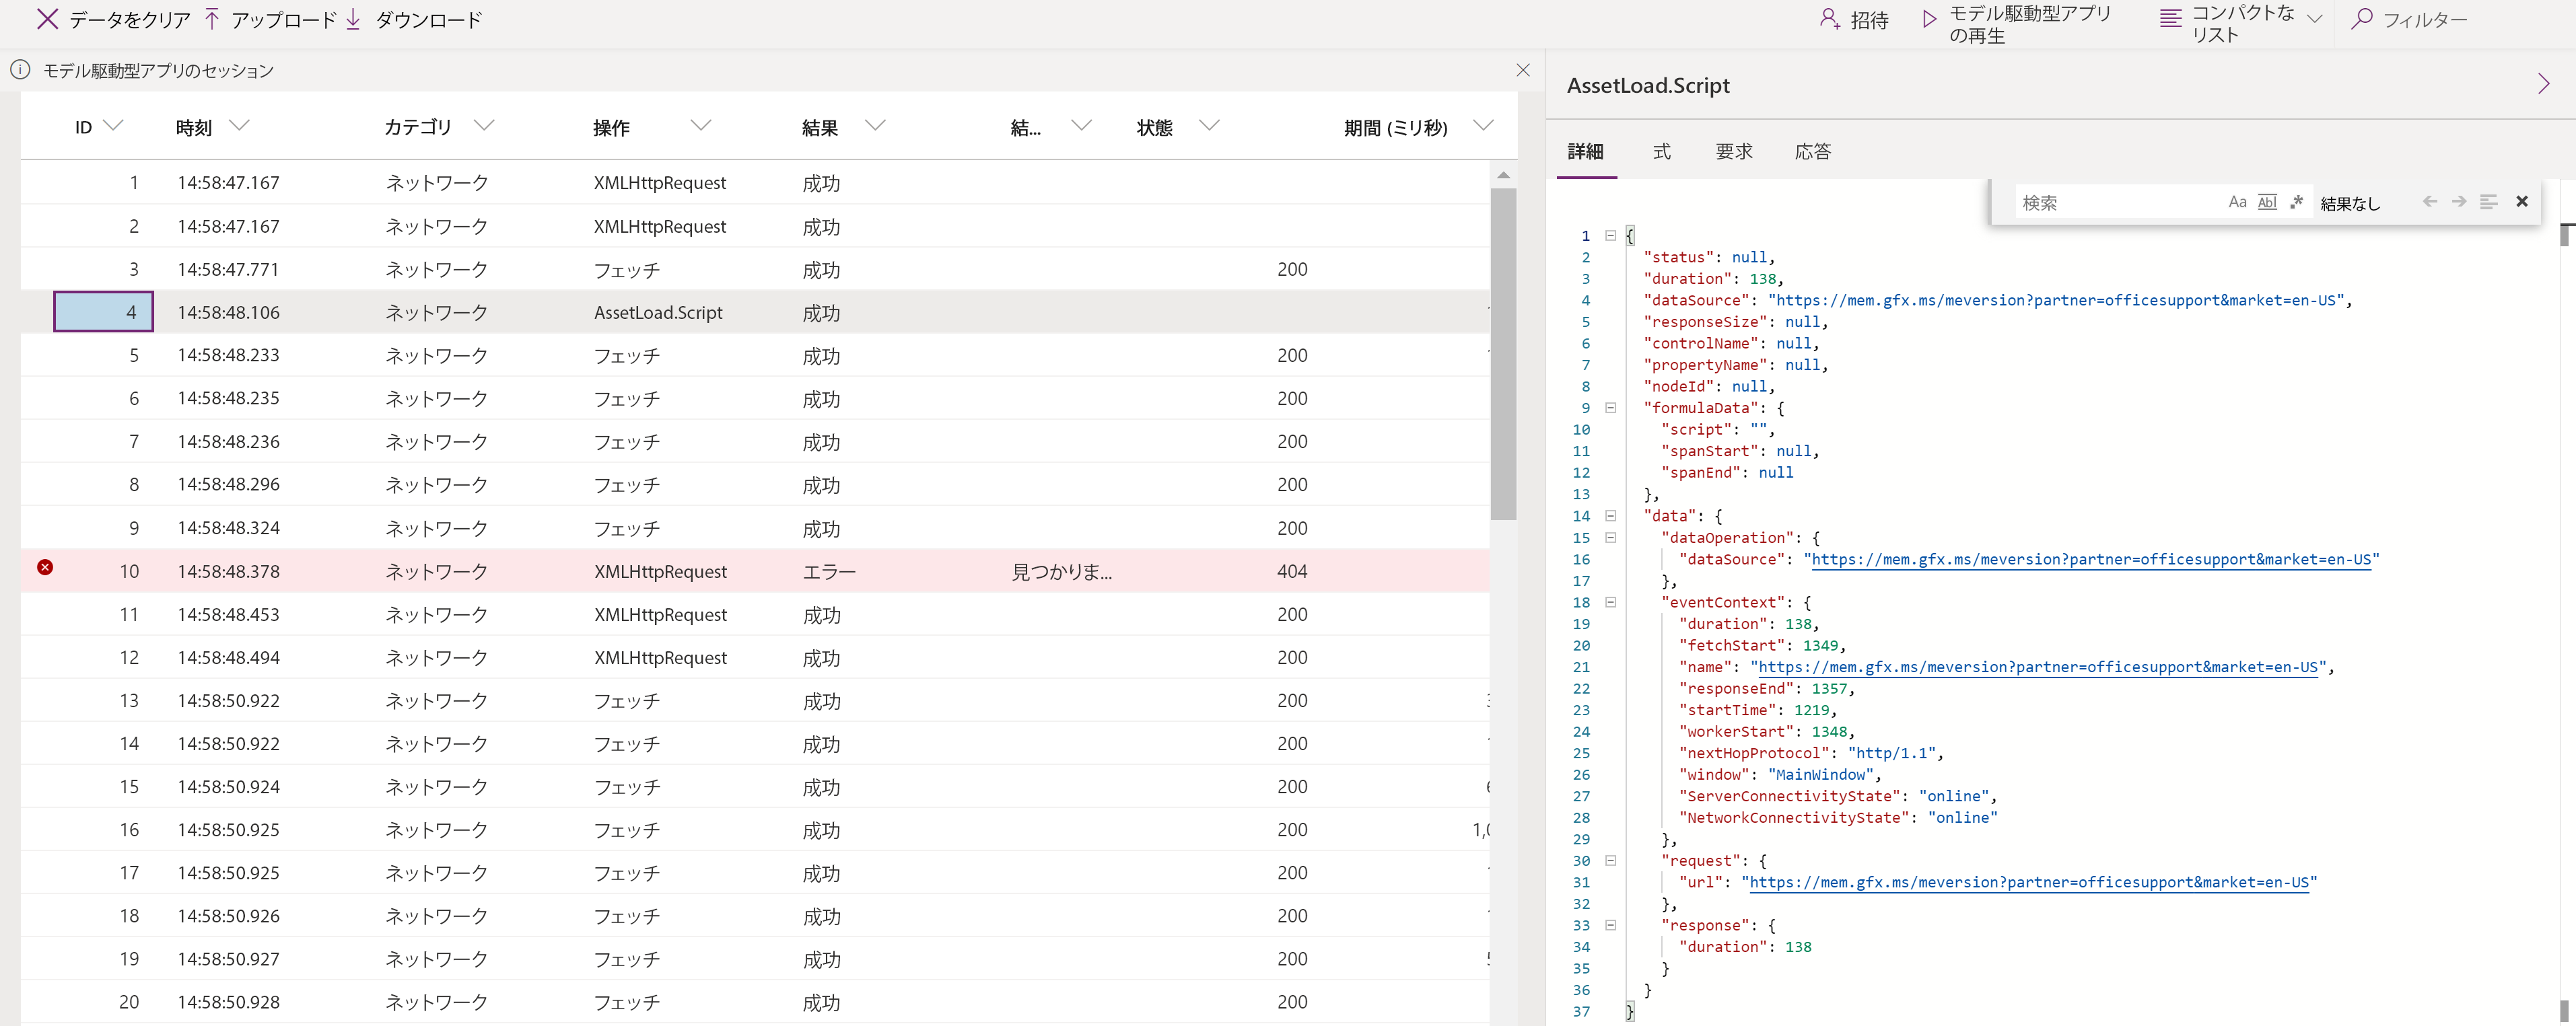This screenshot has width=2576, height=1026.
Task: Click the red error icon on row 10
Action: [45, 567]
